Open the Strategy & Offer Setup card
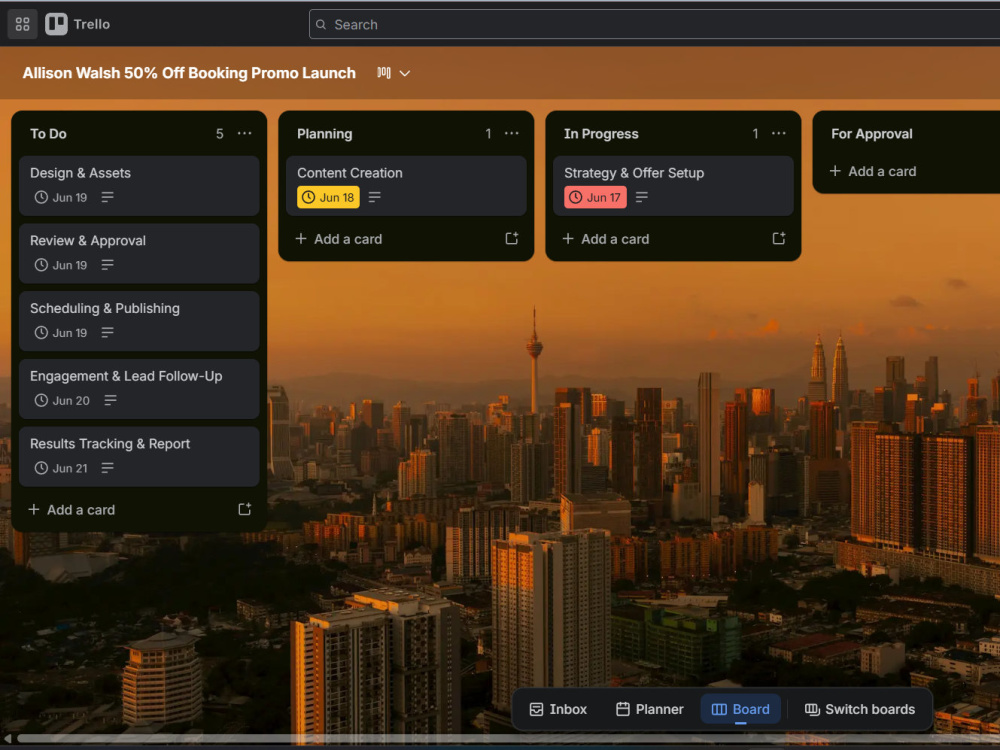Image resolution: width=1000 pixels, height=750 pixels. pyautogui.click(x=673, y=186)
